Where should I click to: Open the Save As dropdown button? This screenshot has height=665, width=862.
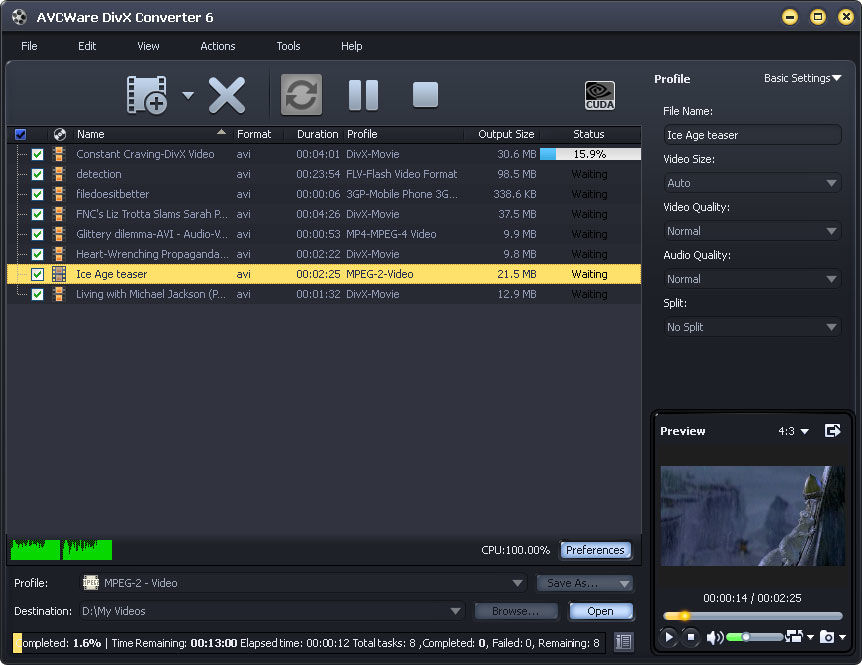585,583
